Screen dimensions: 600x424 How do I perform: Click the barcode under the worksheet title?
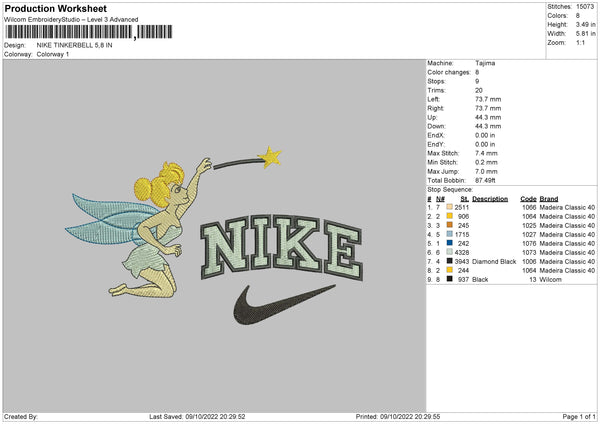coord(89,32)
